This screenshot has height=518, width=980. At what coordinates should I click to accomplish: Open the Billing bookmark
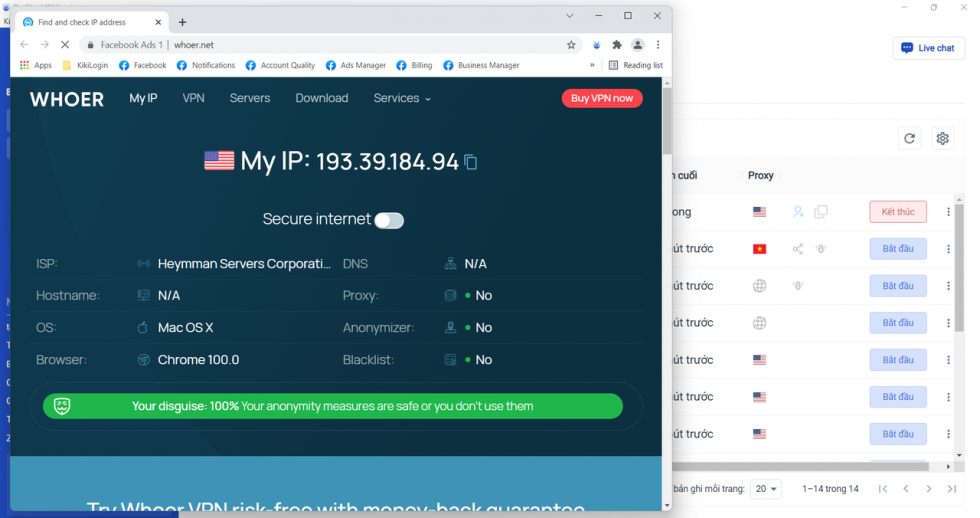pos(414,65)
